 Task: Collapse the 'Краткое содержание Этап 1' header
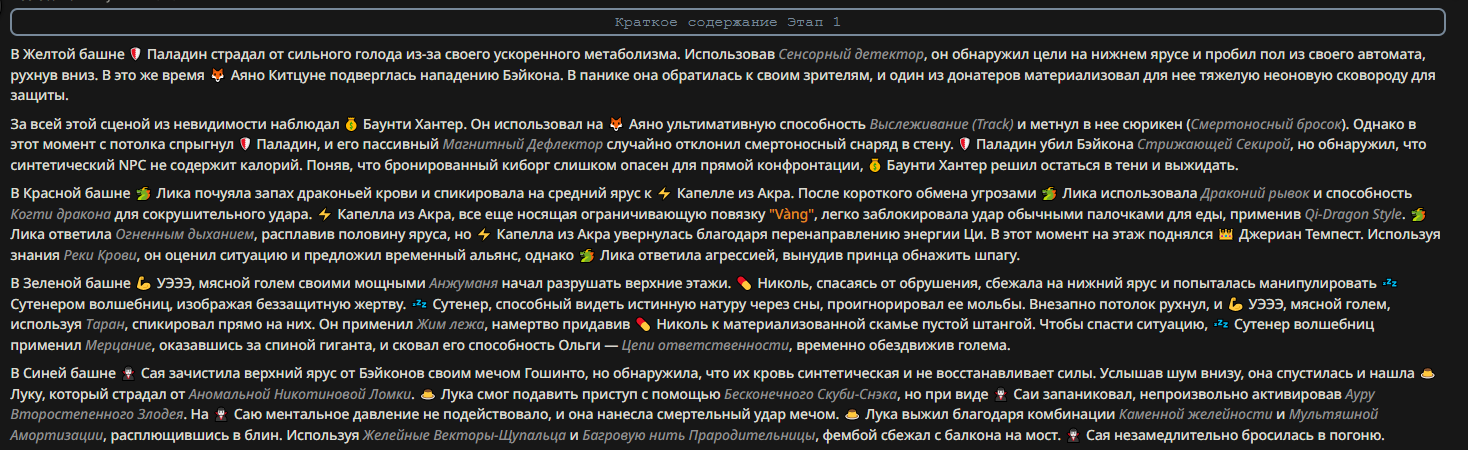click(x=727, y=21)
